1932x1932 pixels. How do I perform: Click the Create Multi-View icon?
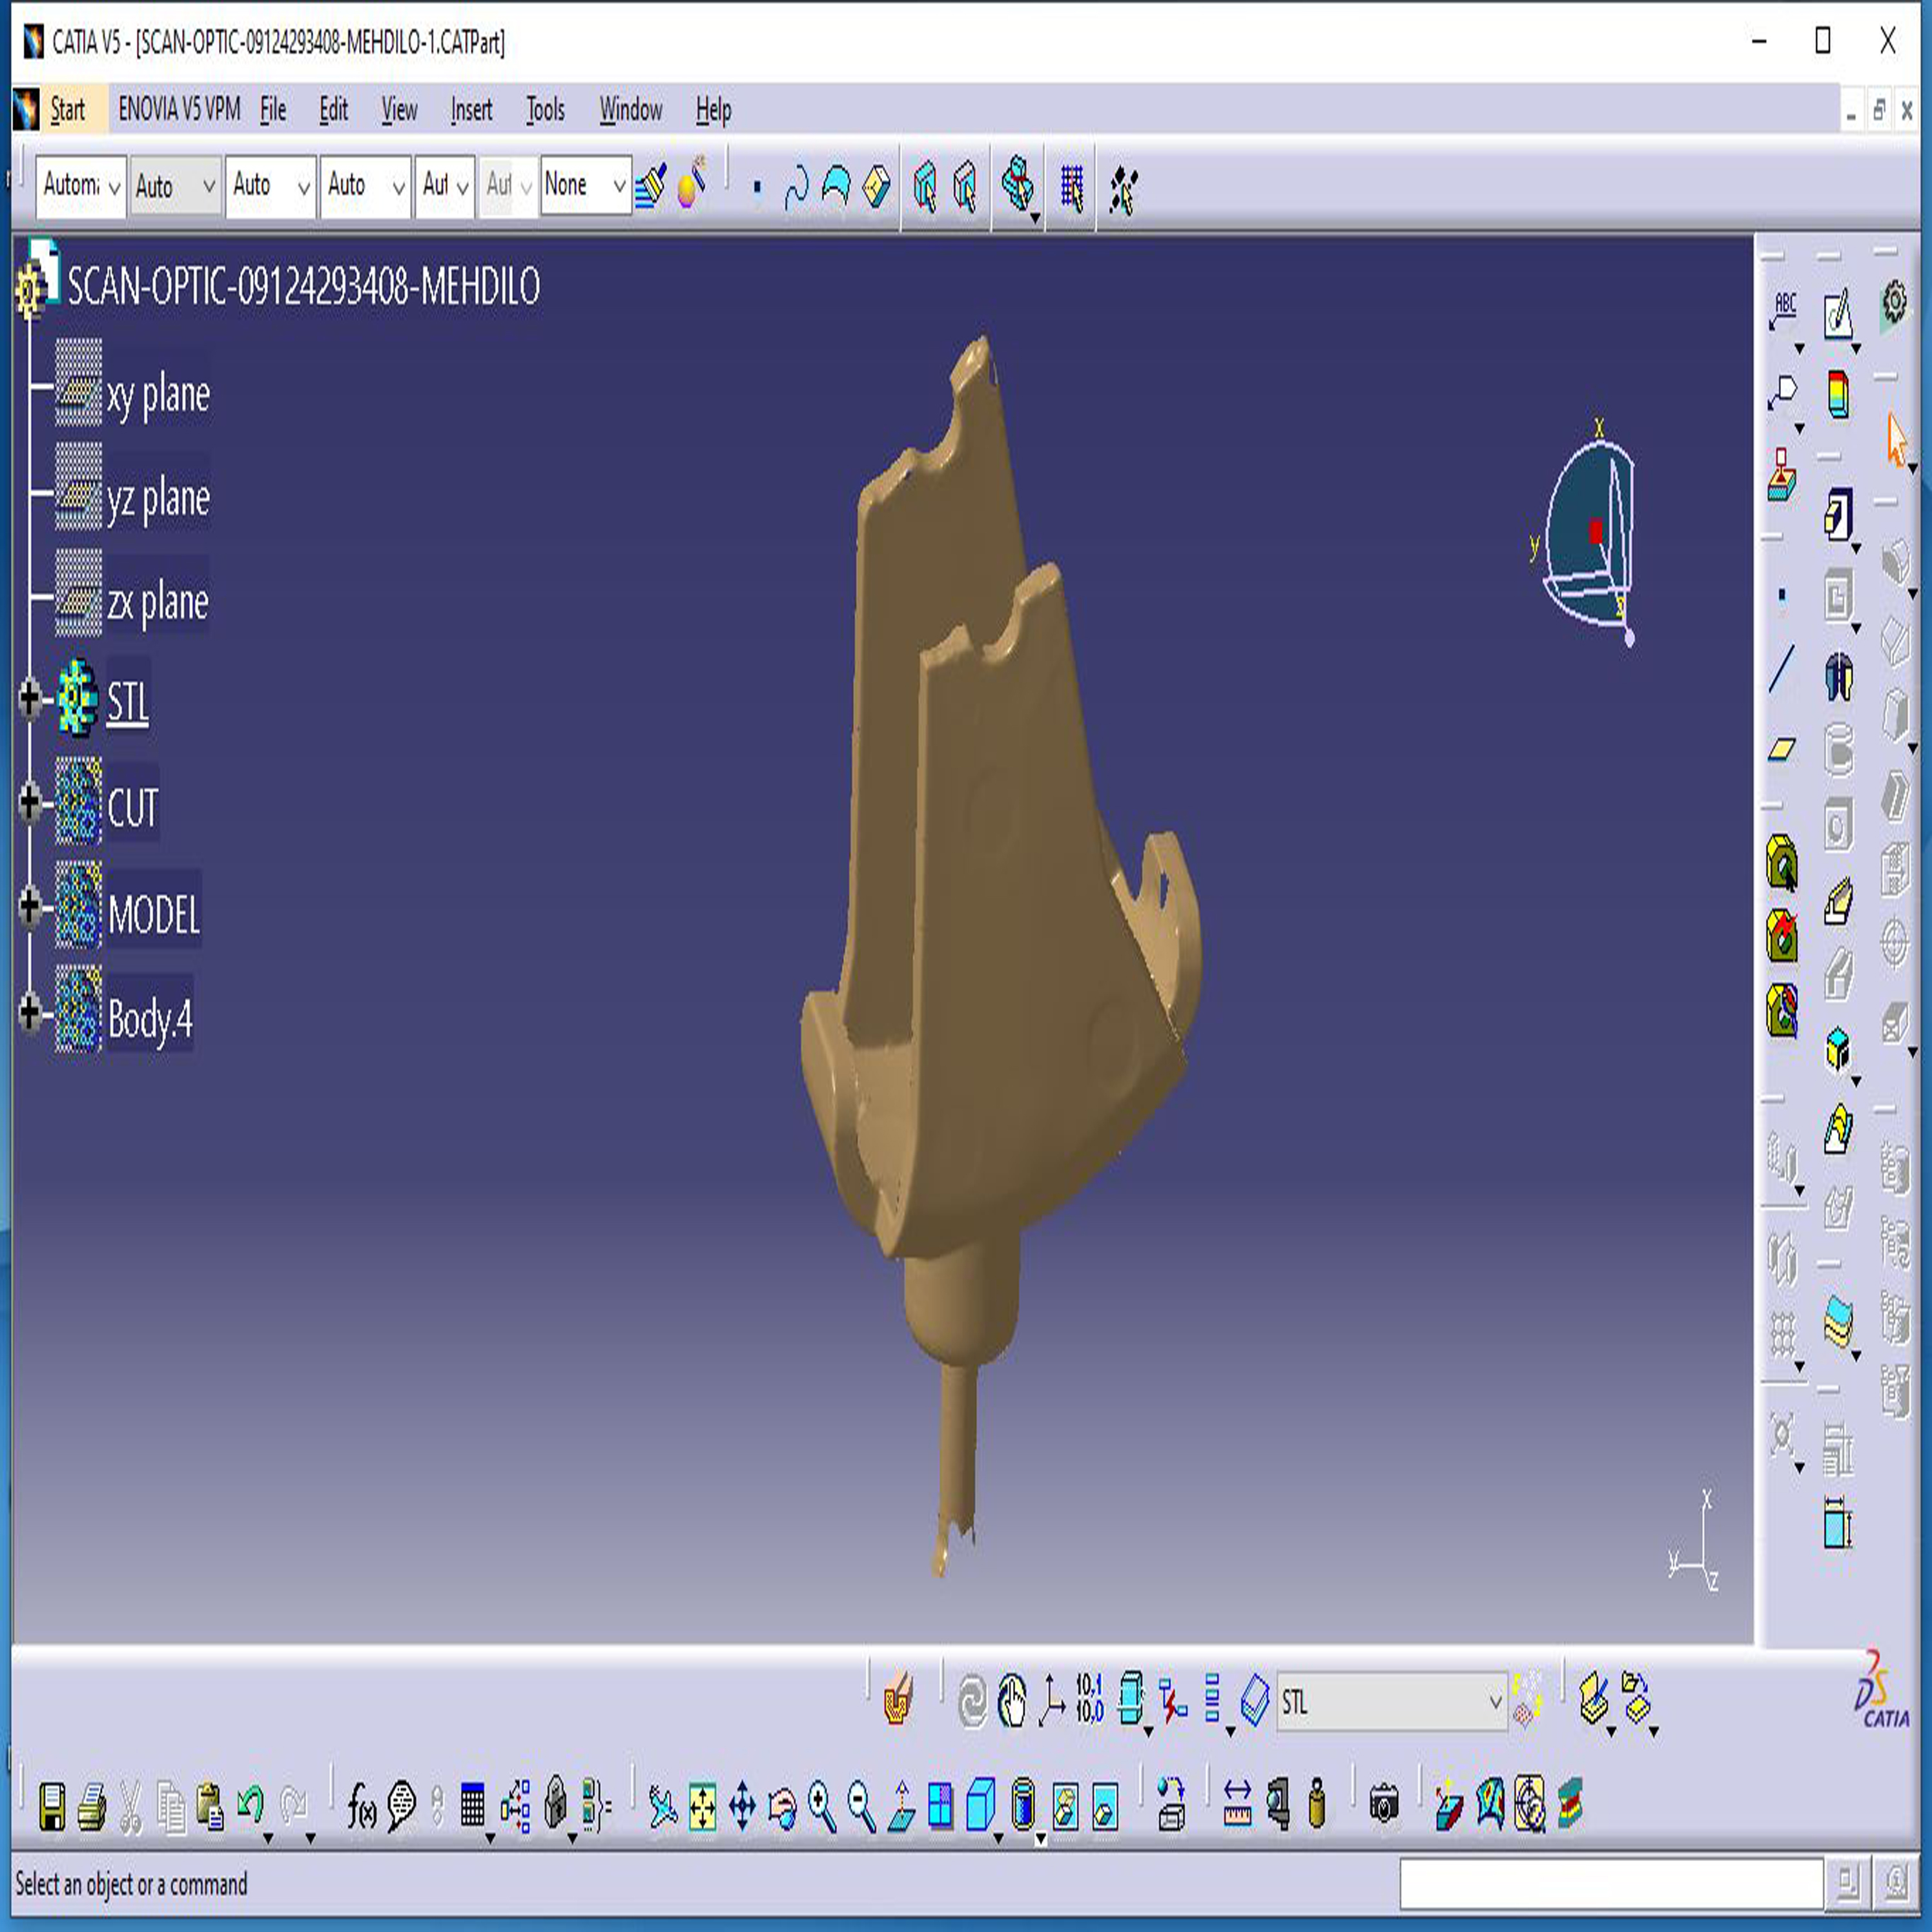coord(941,1807)
